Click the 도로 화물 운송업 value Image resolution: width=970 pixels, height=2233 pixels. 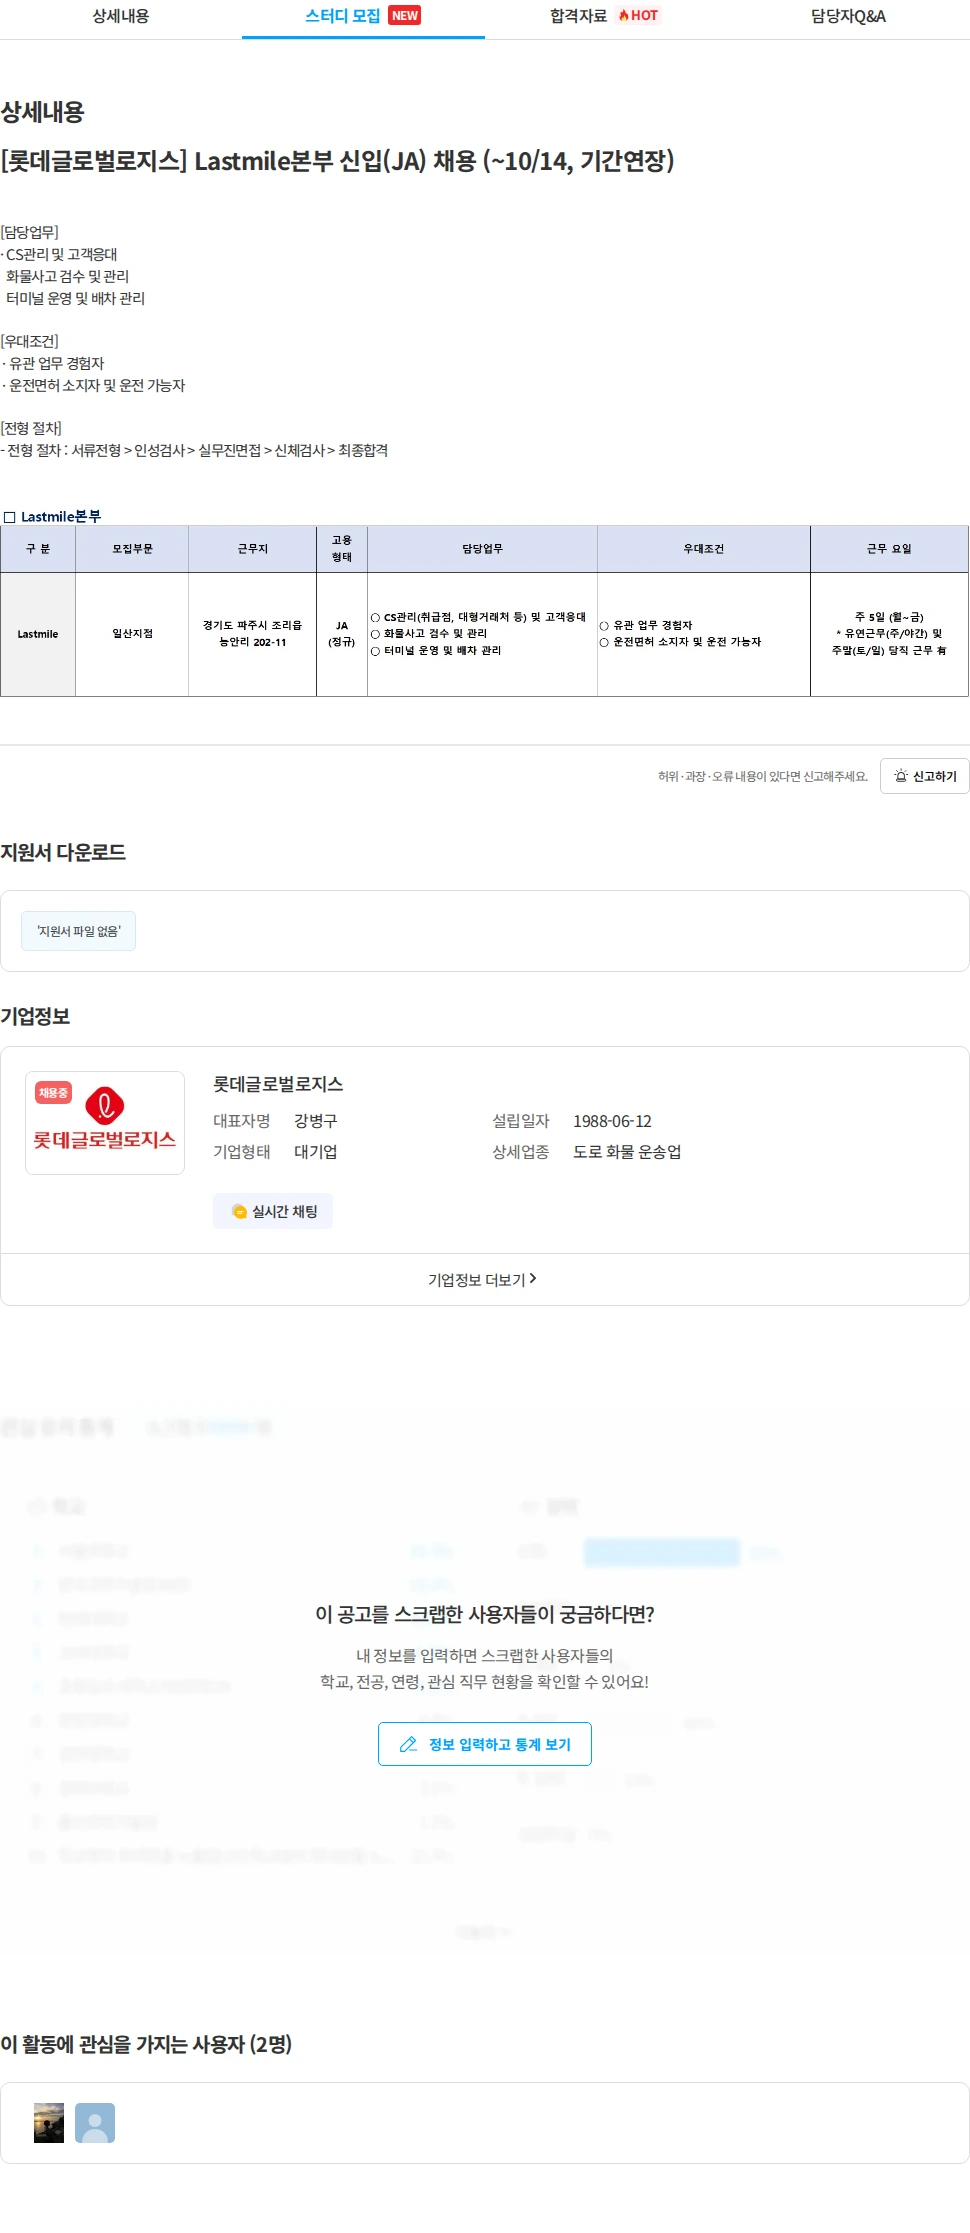tap(627, 1152)
